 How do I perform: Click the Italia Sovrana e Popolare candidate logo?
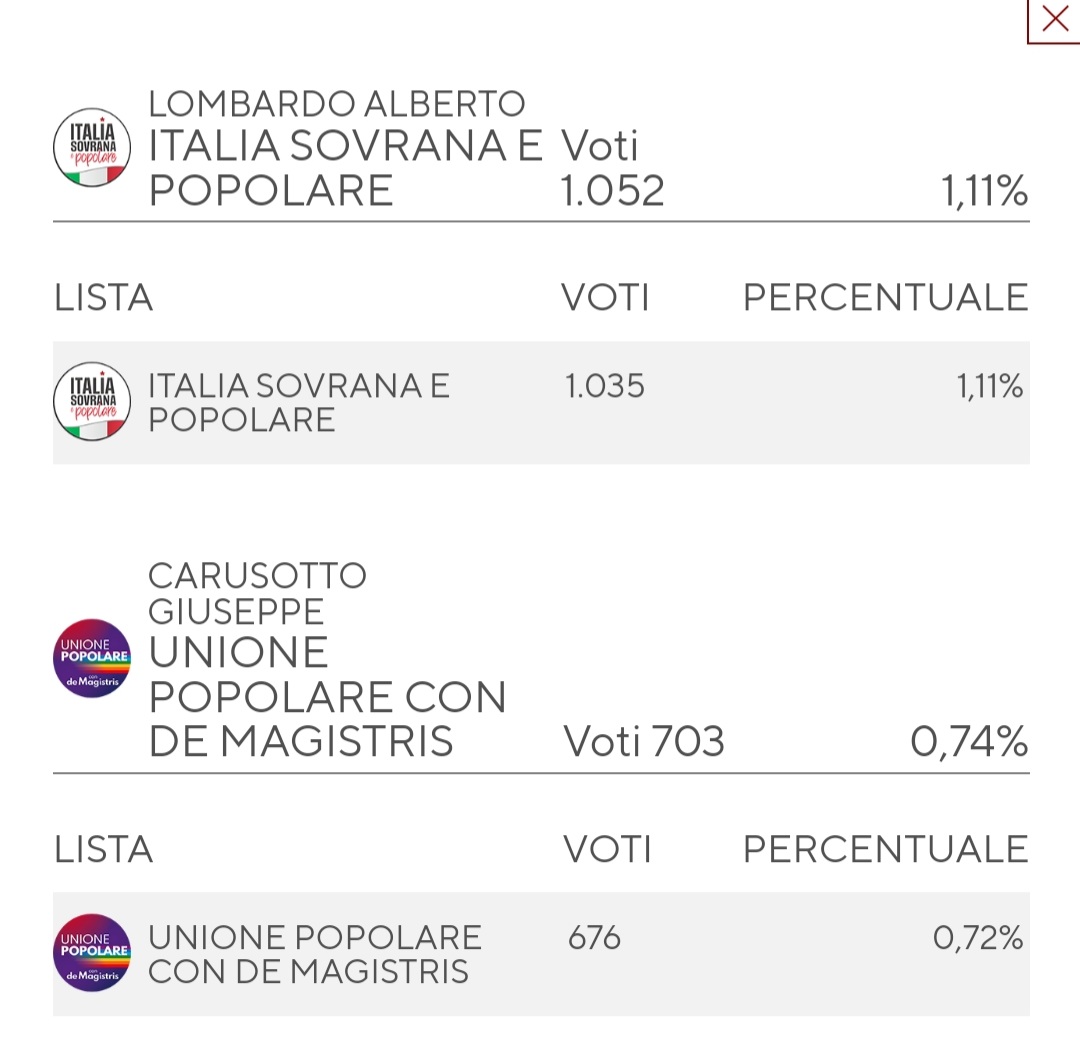pyautogui.click(x=92, y=147)
